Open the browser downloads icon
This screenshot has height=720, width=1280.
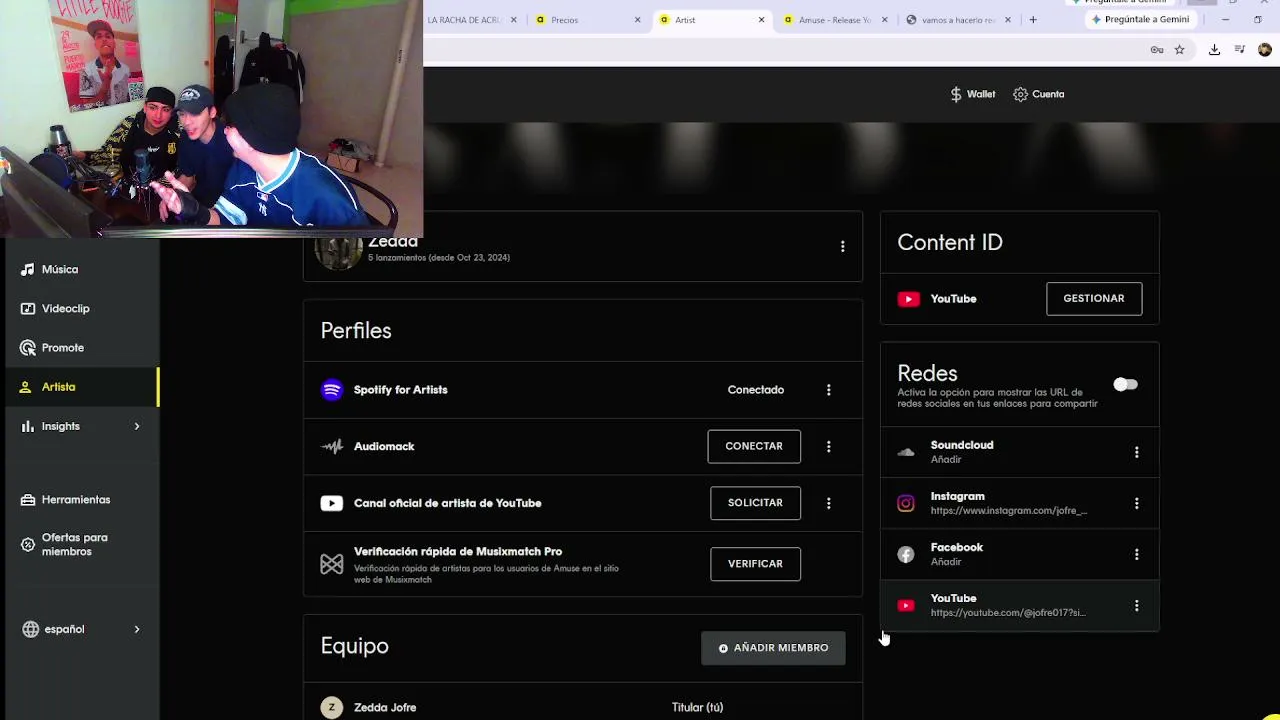(1214, 49)
